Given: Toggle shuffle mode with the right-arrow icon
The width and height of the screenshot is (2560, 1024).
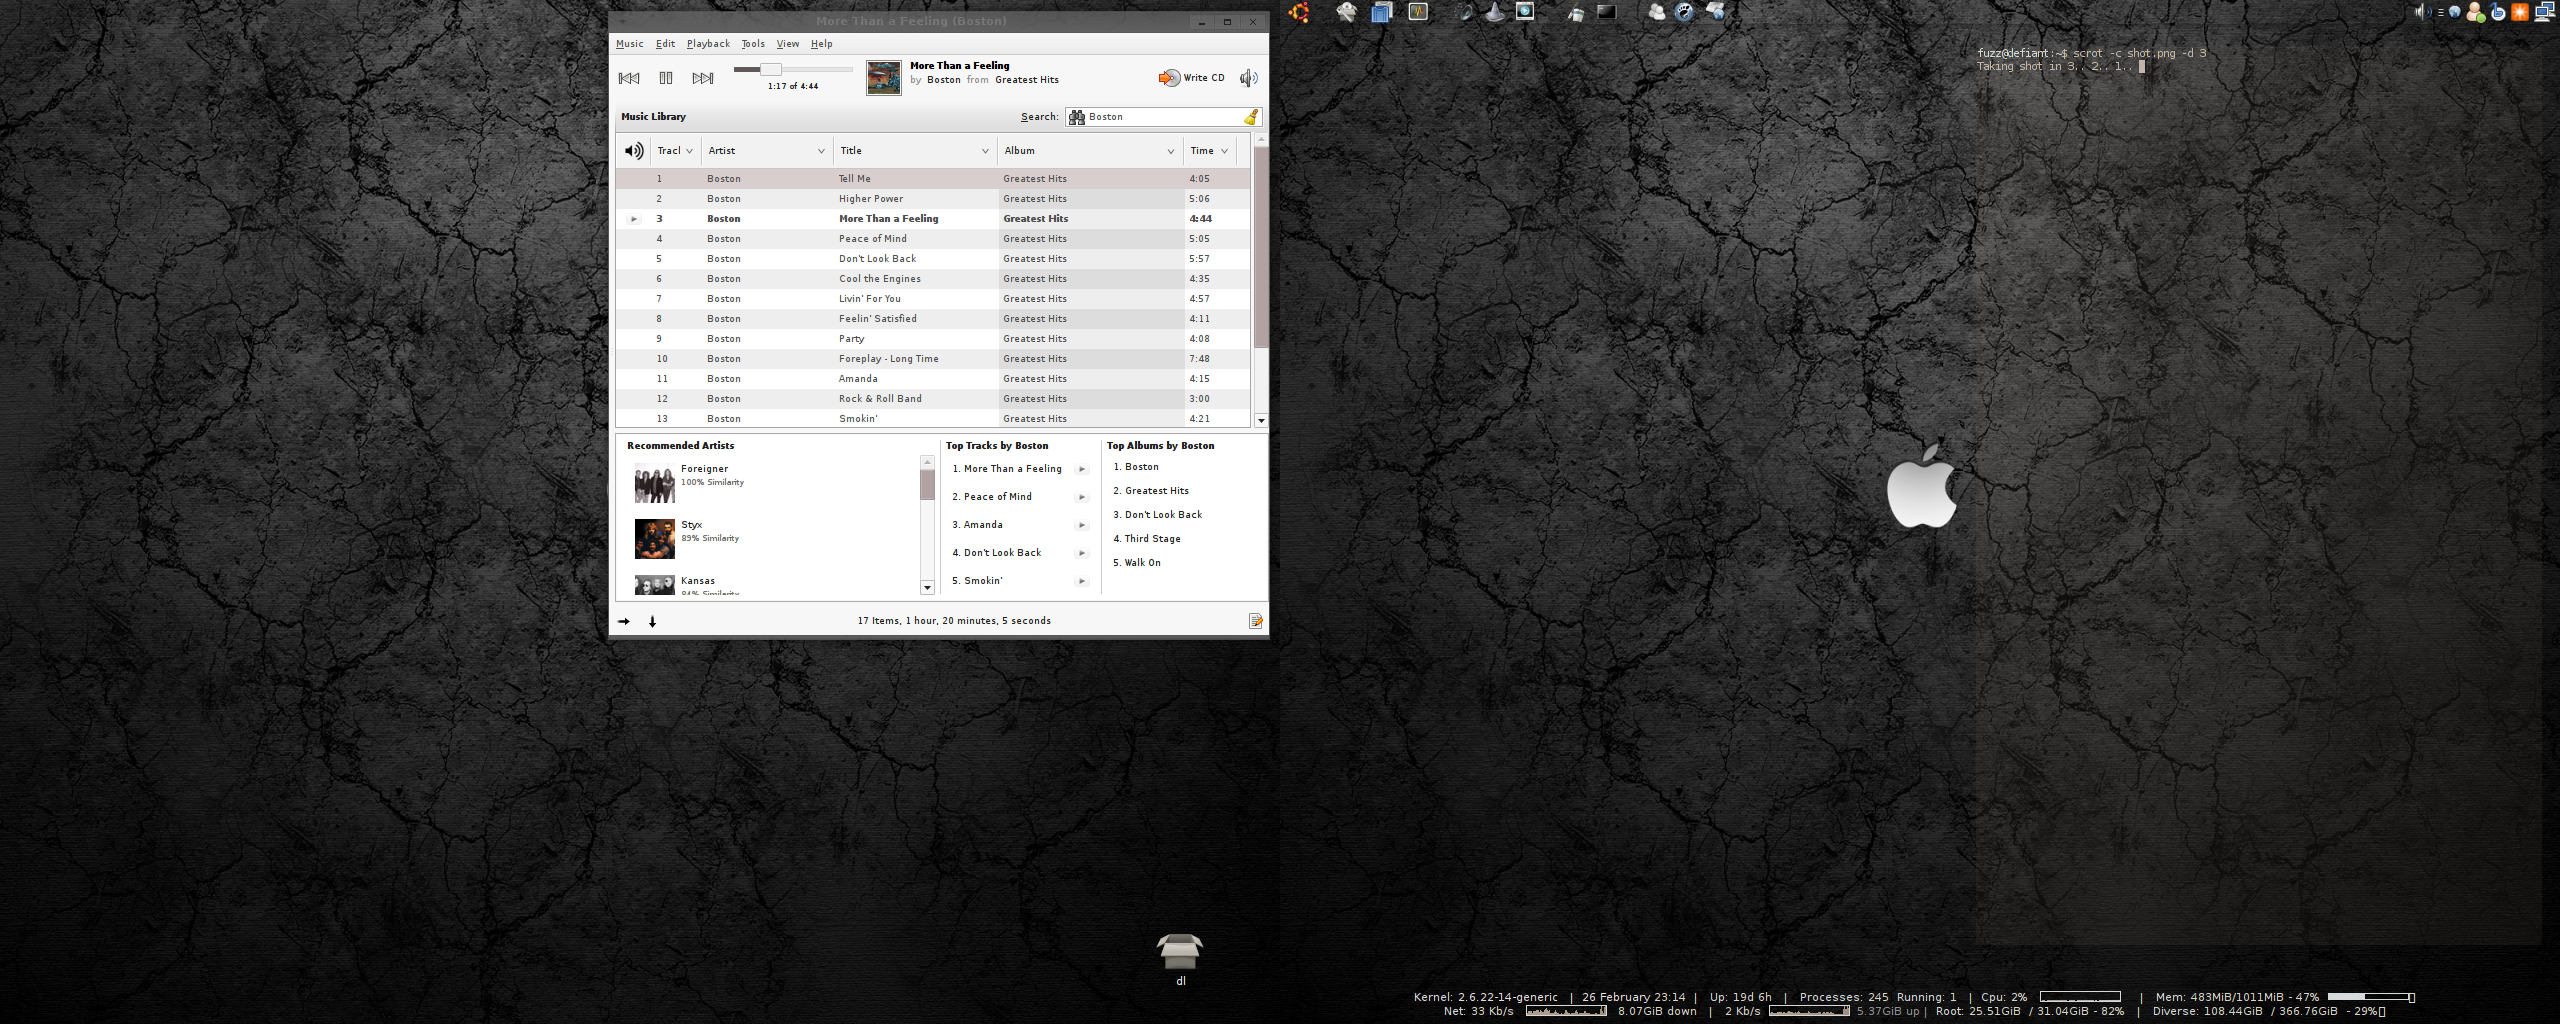Looking at the screenshot, I should click(x=624, y=621).
